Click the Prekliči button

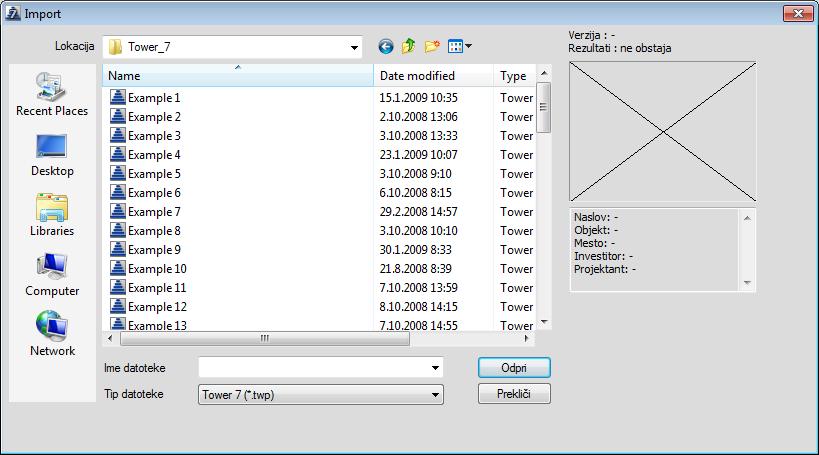[x=514, y=394]
